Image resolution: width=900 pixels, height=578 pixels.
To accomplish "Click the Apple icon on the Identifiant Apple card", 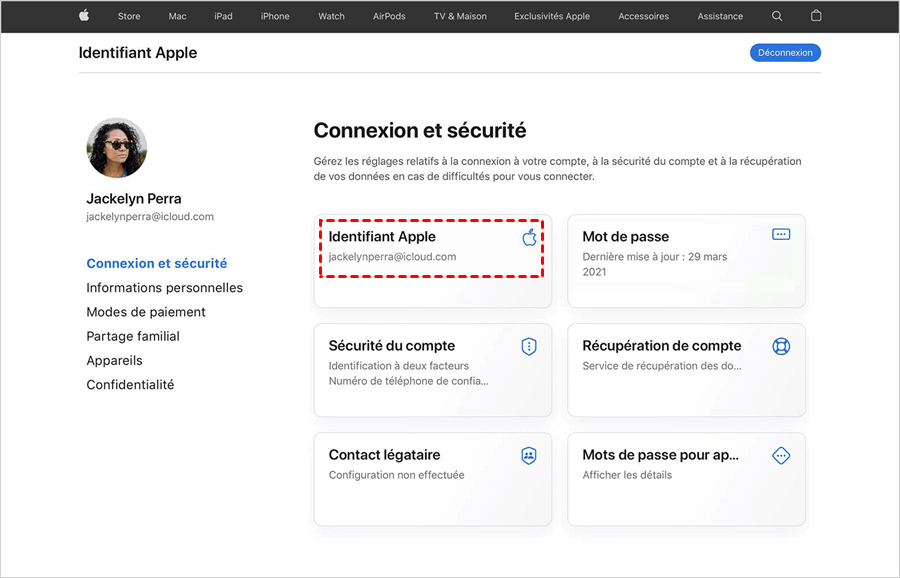I will point(529,237).
